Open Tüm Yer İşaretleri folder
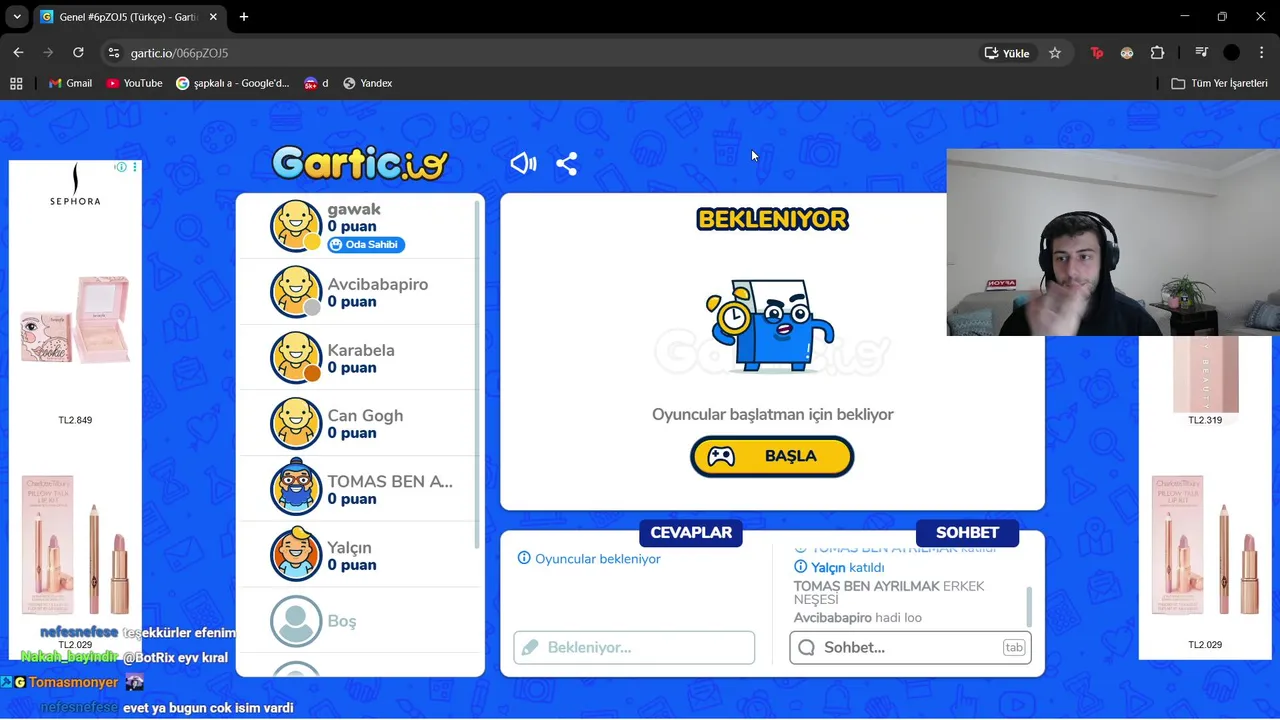This screenshot has width=1280, height=720. 1220,83
